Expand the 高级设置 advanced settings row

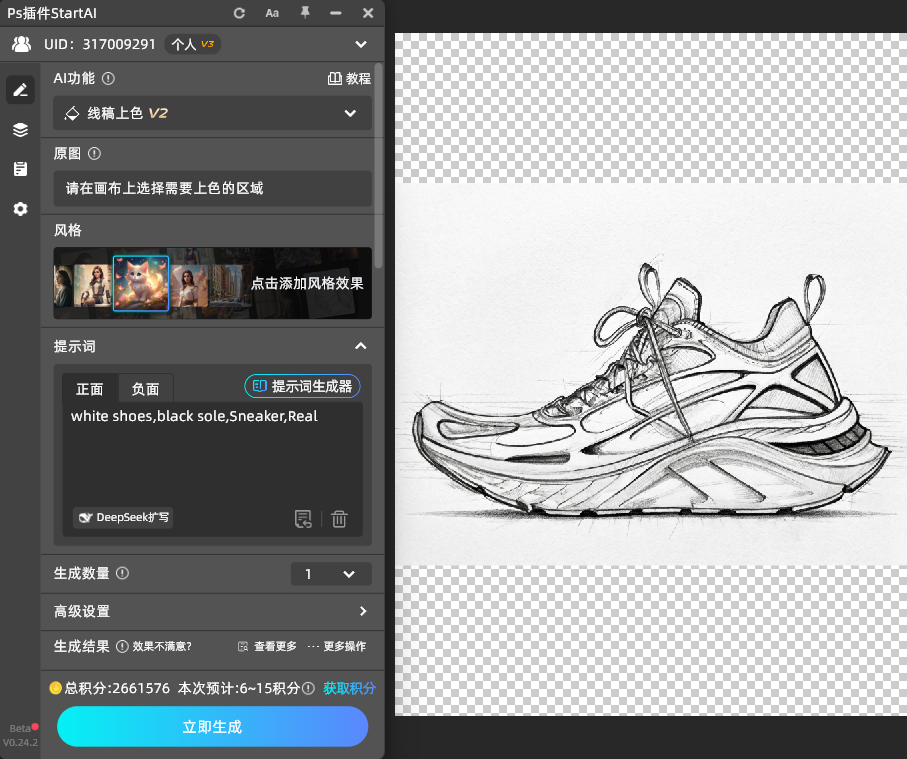(212, 611)
